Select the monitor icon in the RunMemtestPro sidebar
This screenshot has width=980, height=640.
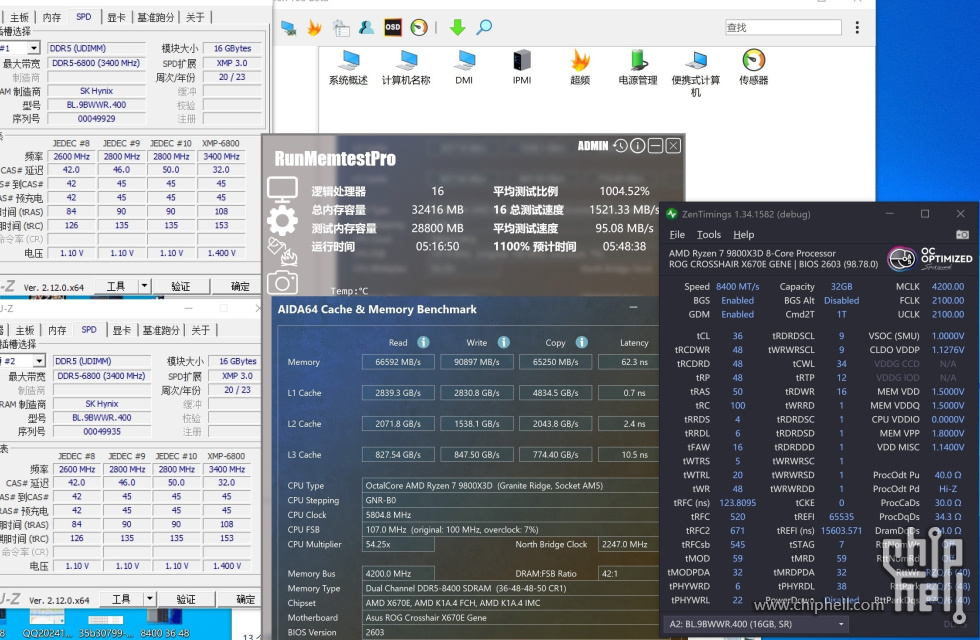coord(282,190)
